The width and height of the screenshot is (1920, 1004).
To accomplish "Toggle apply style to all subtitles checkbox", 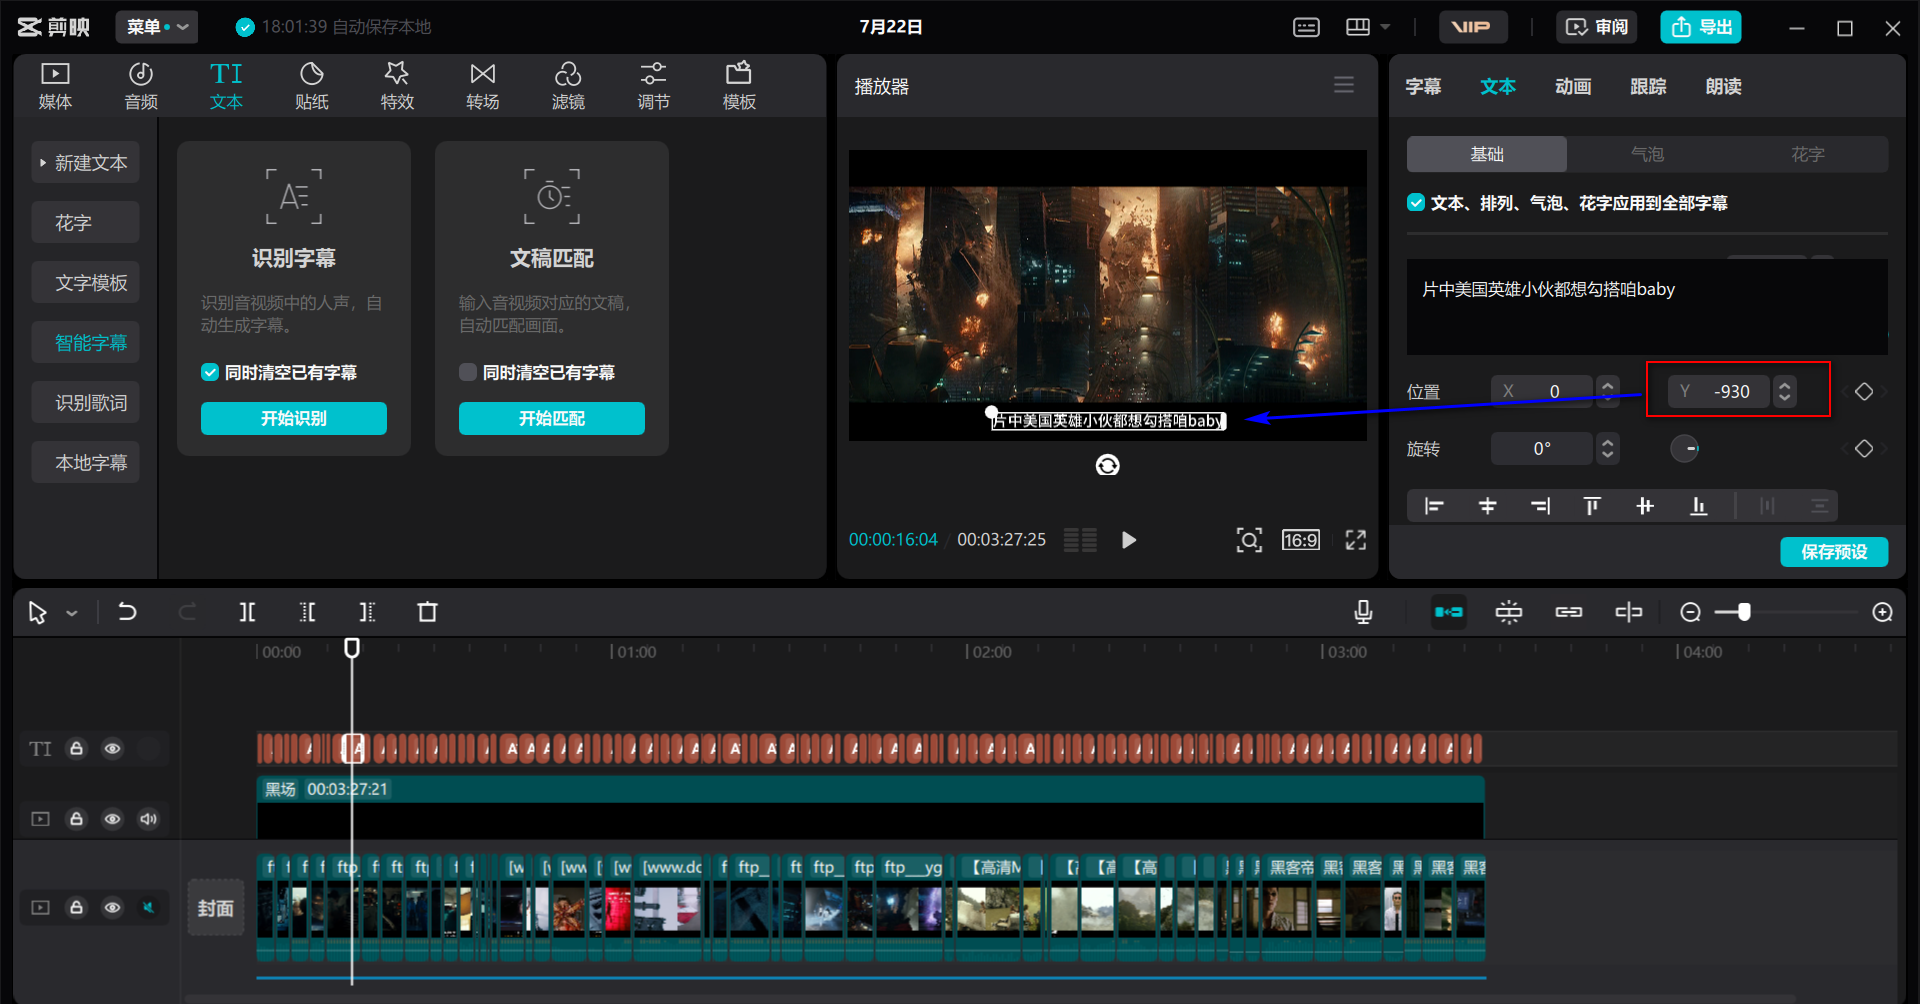I will tap(1416, 202).
